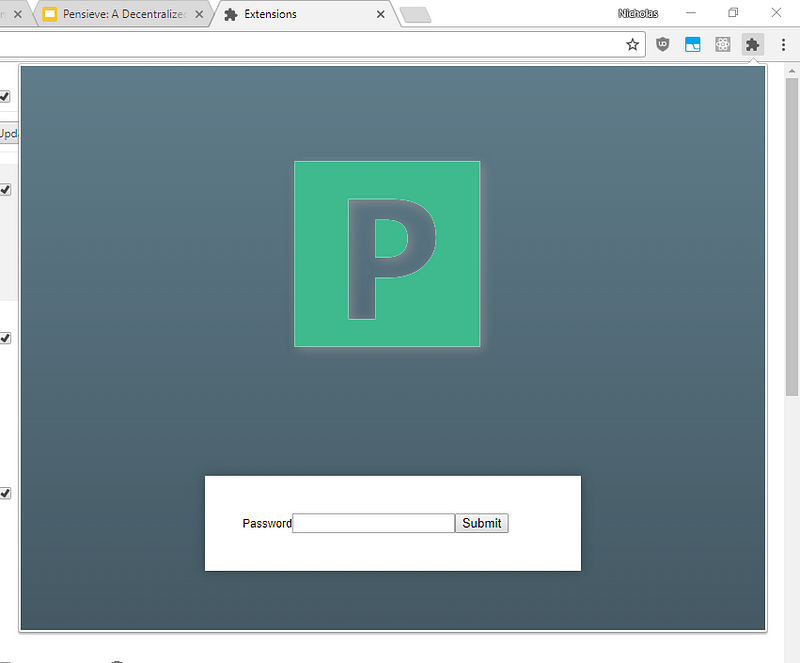Click the scrollbar up arrow
Screen dimensions: 800x663
tap(792, 71)
